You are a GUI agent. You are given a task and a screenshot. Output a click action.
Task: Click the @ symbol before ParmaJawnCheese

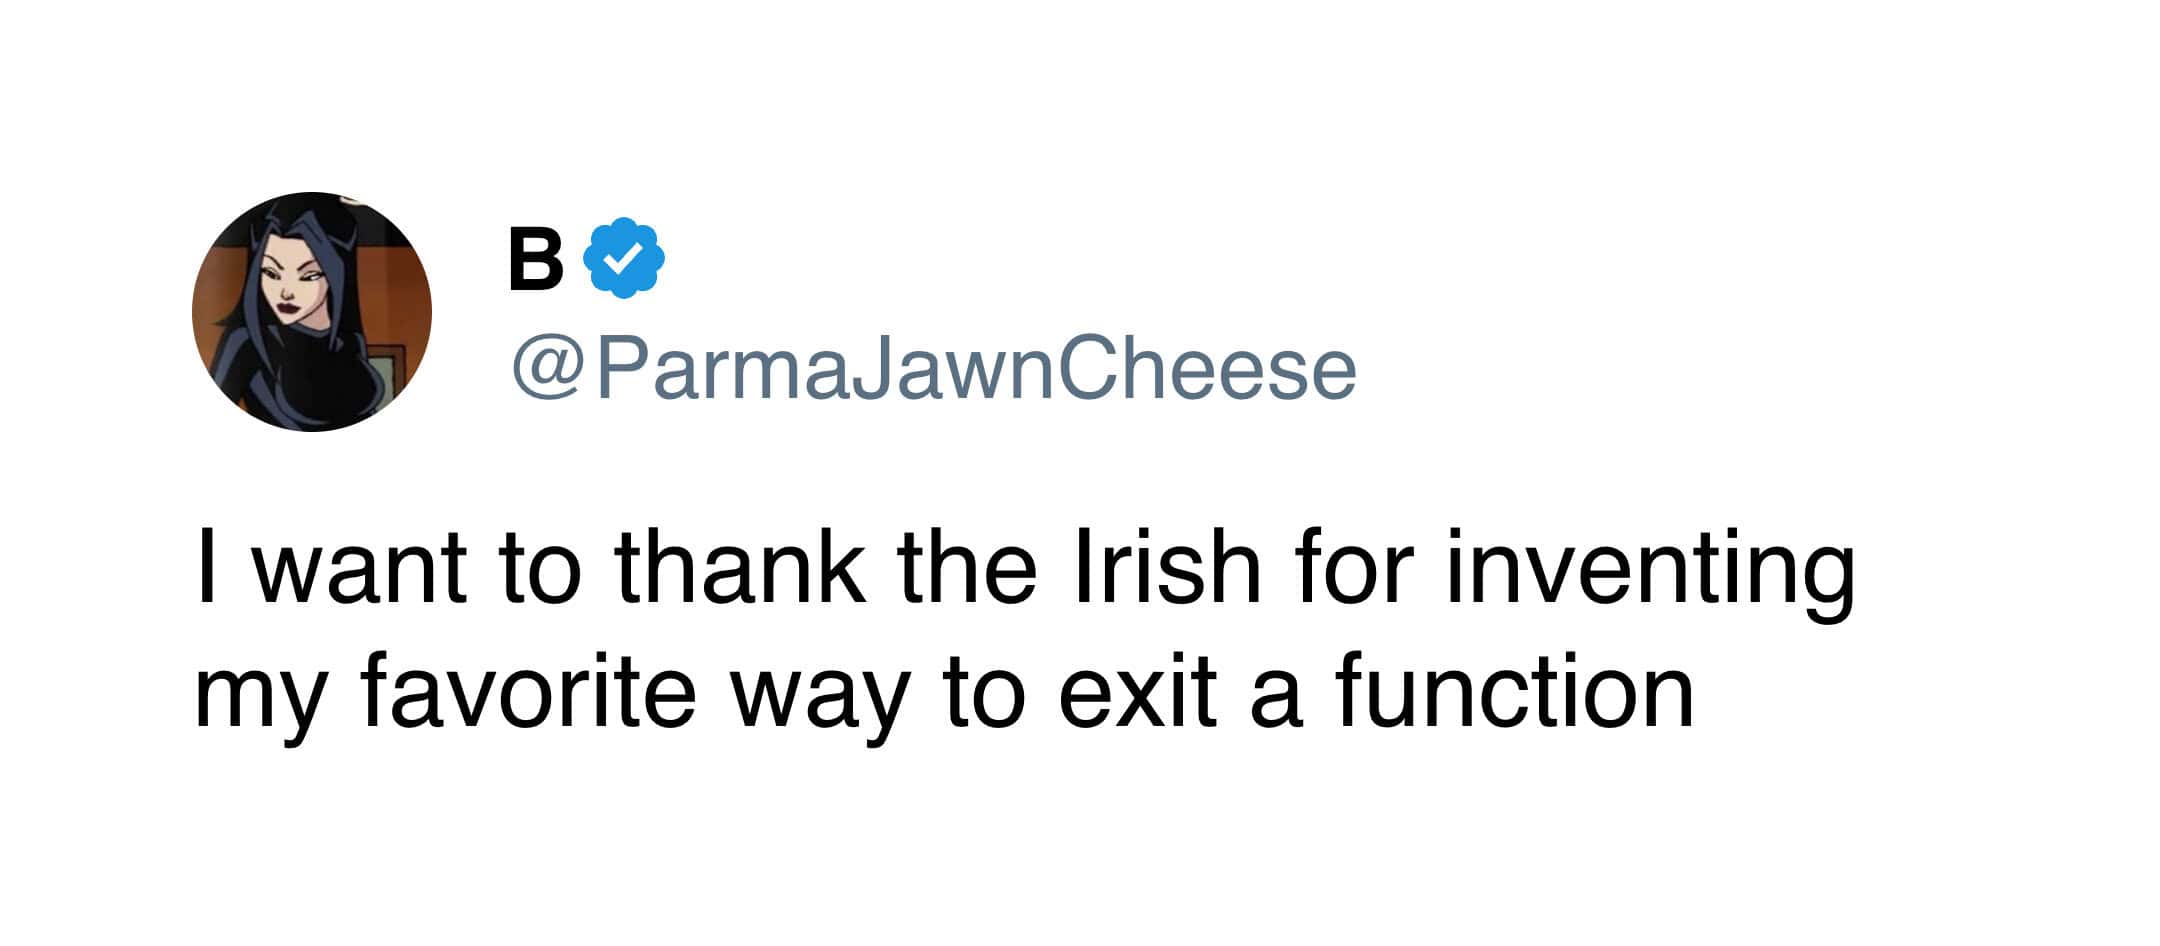(x=546, y=372)
